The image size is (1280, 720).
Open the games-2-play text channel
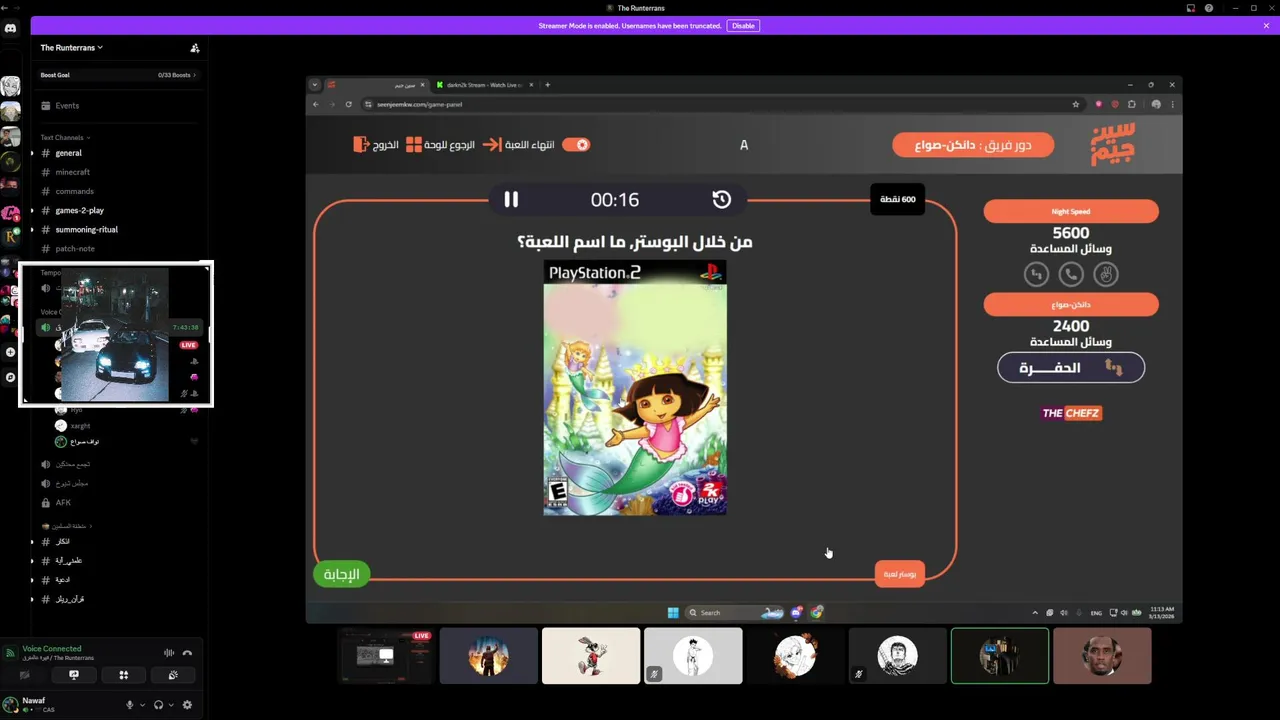(x=118, y=210)
